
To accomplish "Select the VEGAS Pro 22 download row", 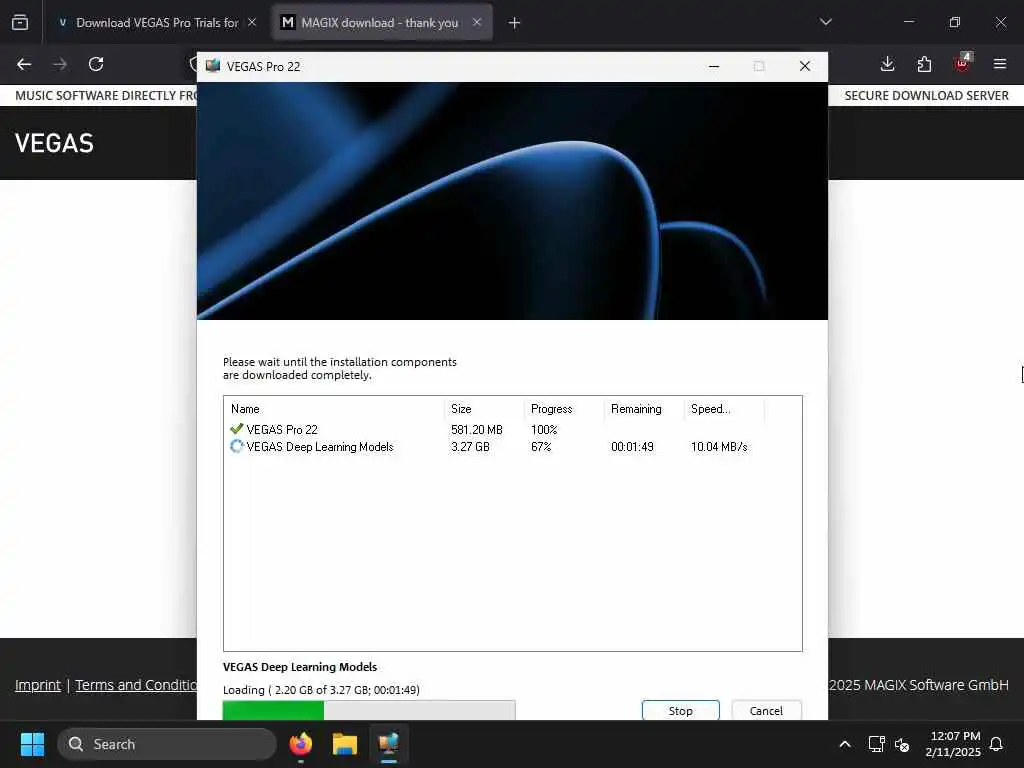I will tap(512, 430).
